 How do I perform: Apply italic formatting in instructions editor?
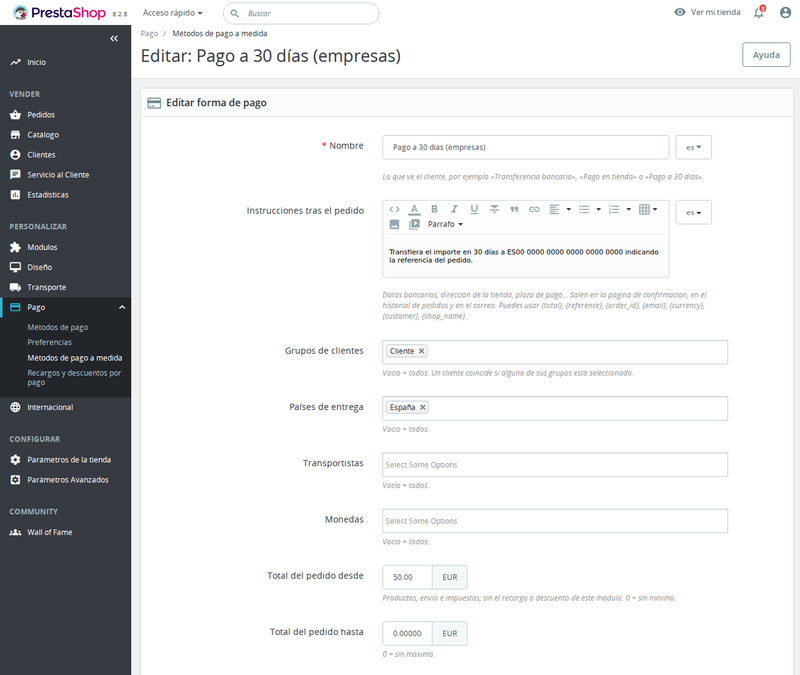pyautogui.click(x=454, y=209)
